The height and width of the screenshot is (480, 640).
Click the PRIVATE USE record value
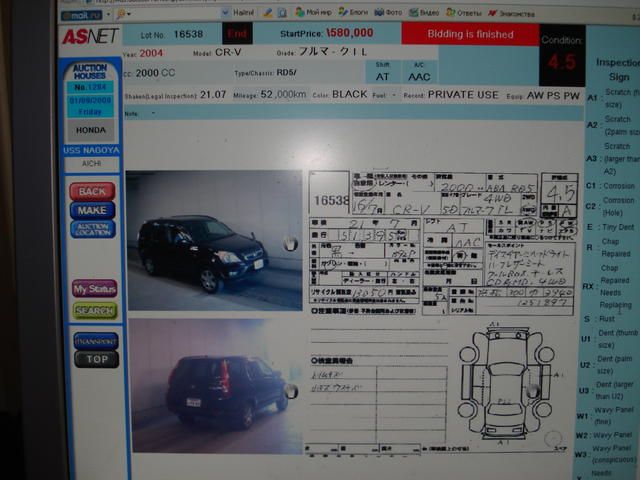(463, 95)
